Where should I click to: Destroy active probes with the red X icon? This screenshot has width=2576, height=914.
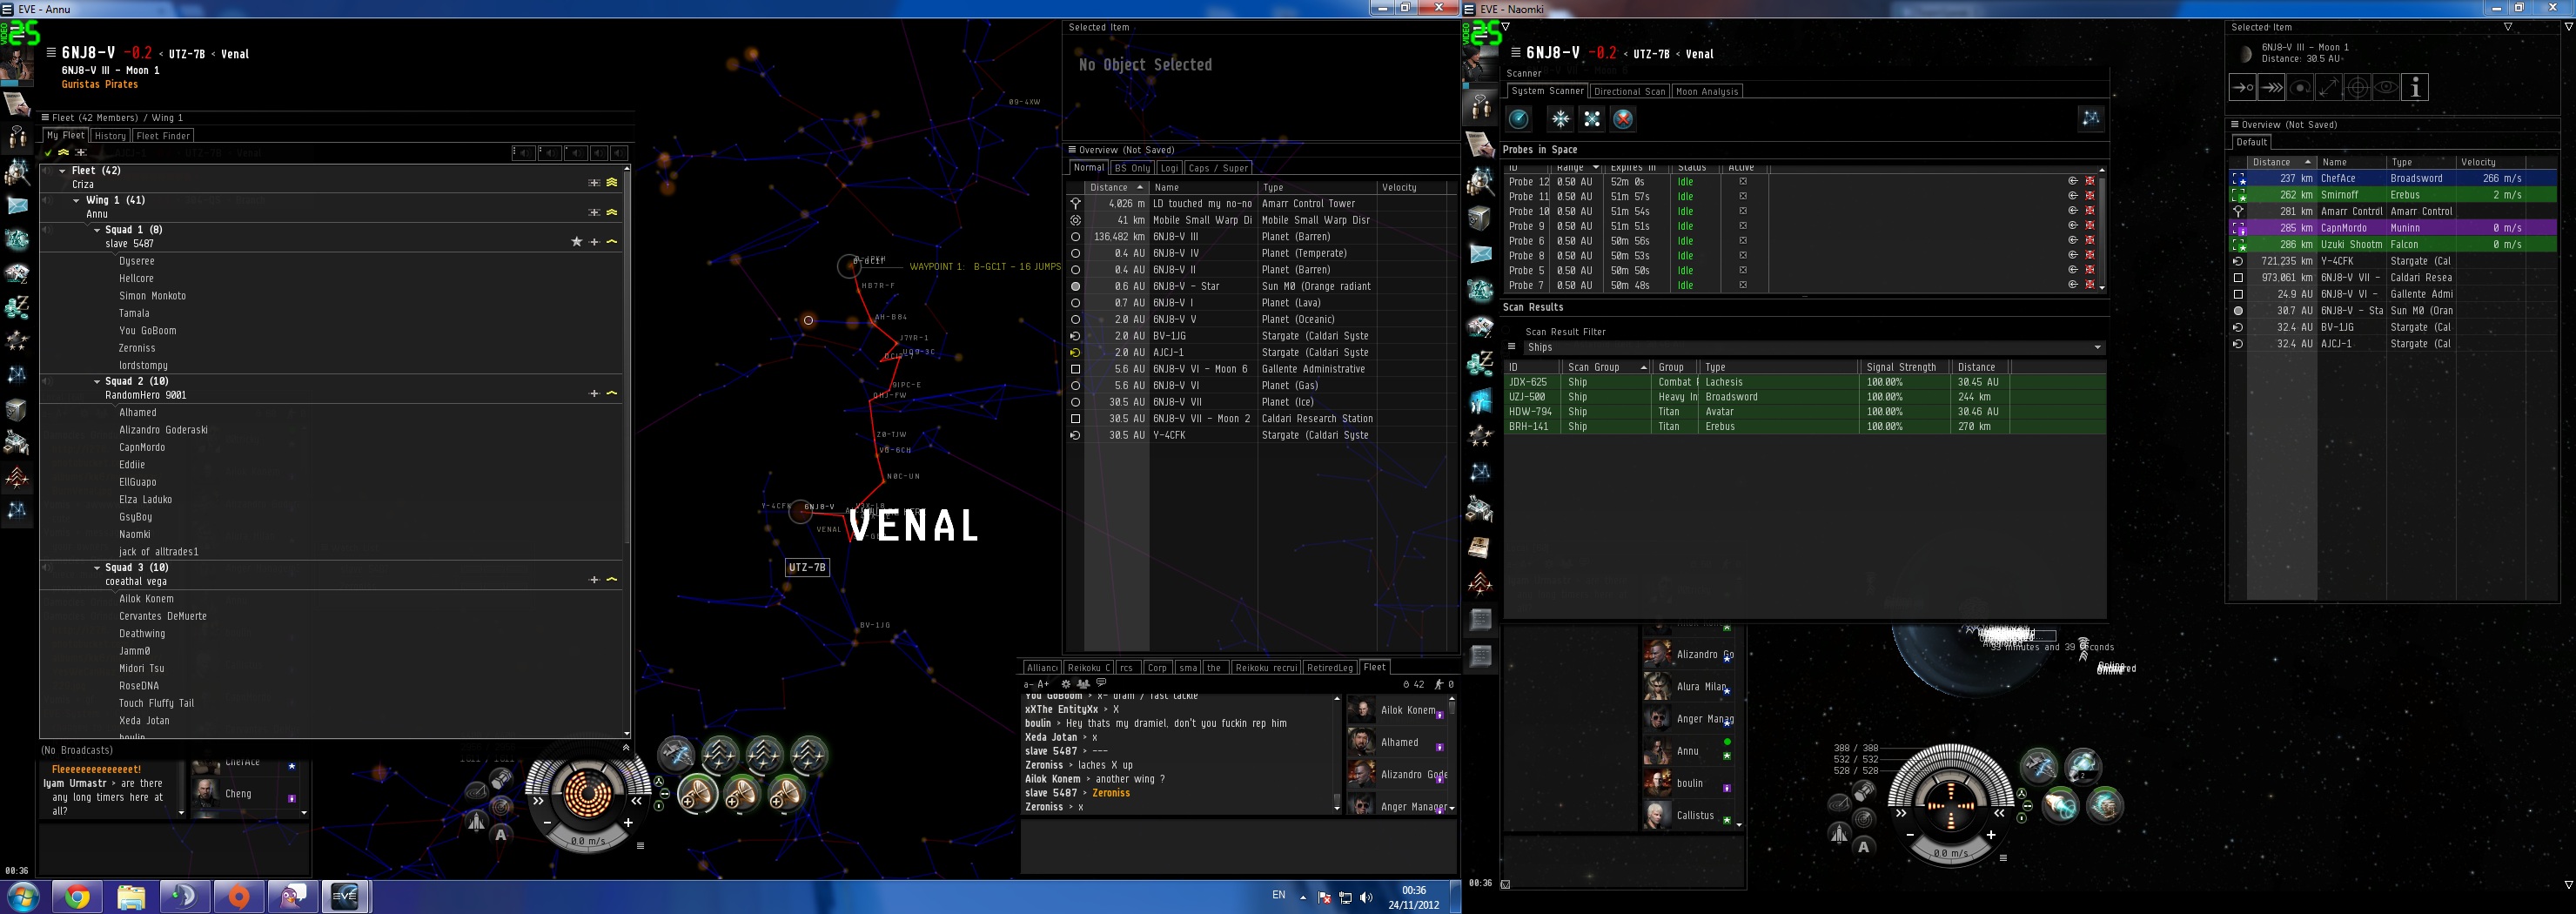[1623, 119]
